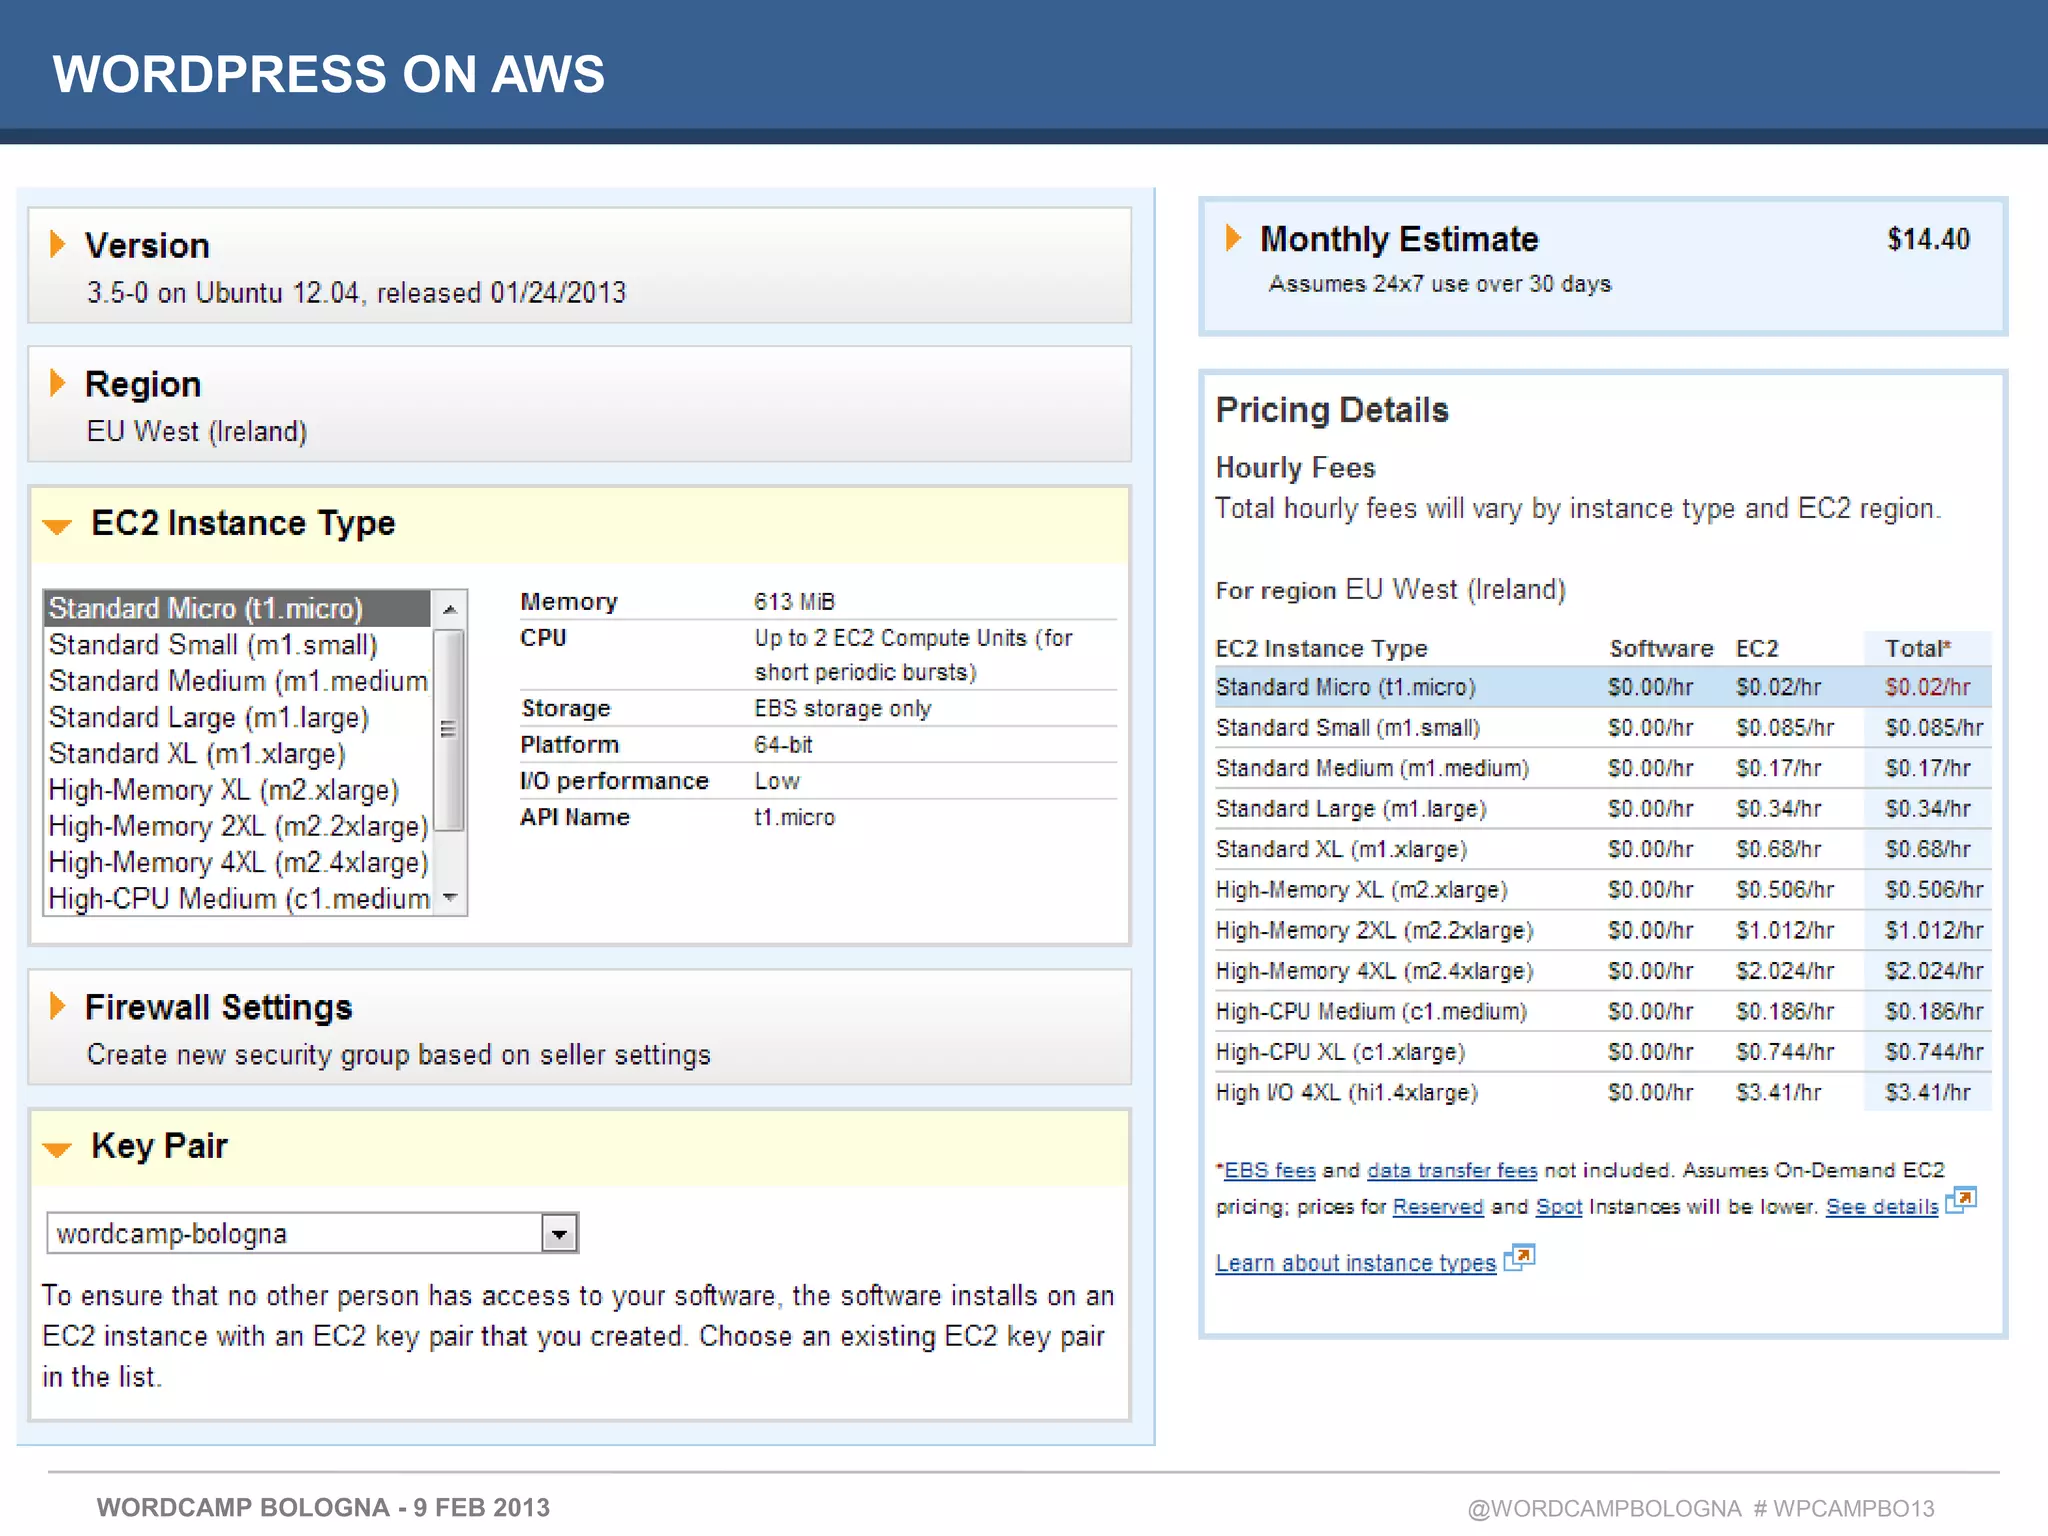2048x1536 pixels.
Task: Select High-Memory 4XL (m2.4xlarge) in list
Action: (x=238, y=862)
